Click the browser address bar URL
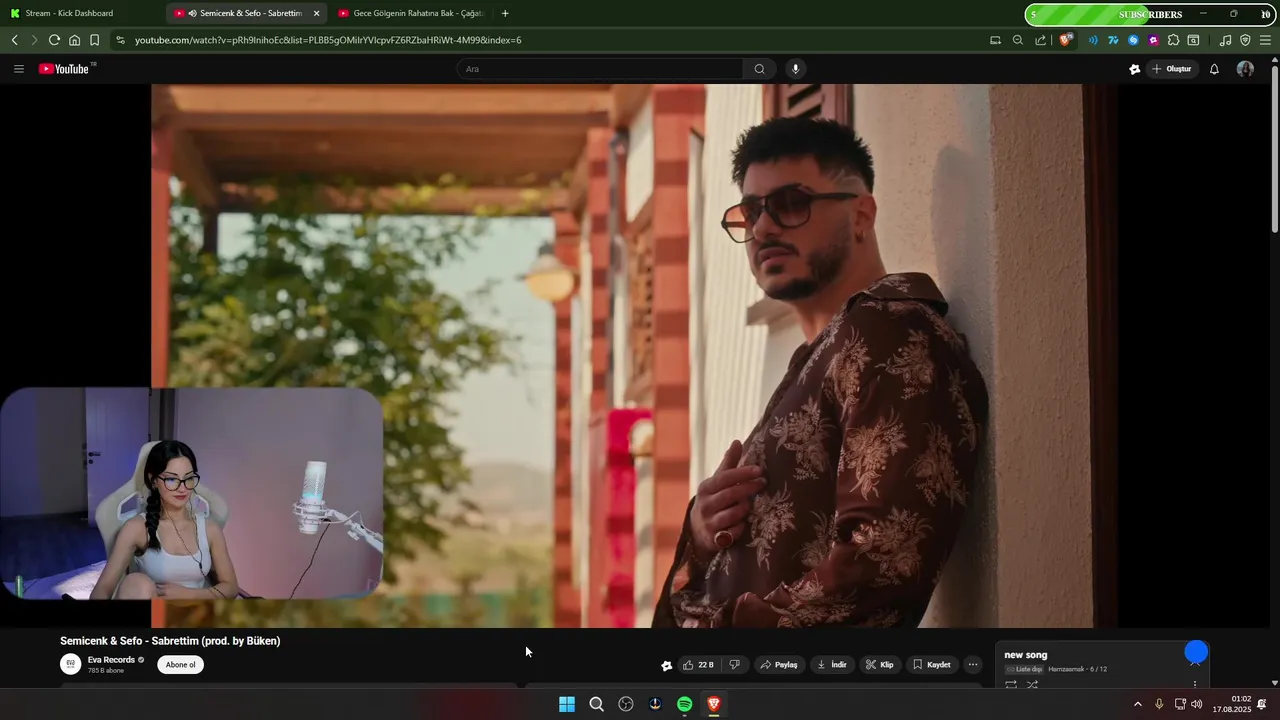The image size is (1280, 720). 328,40
